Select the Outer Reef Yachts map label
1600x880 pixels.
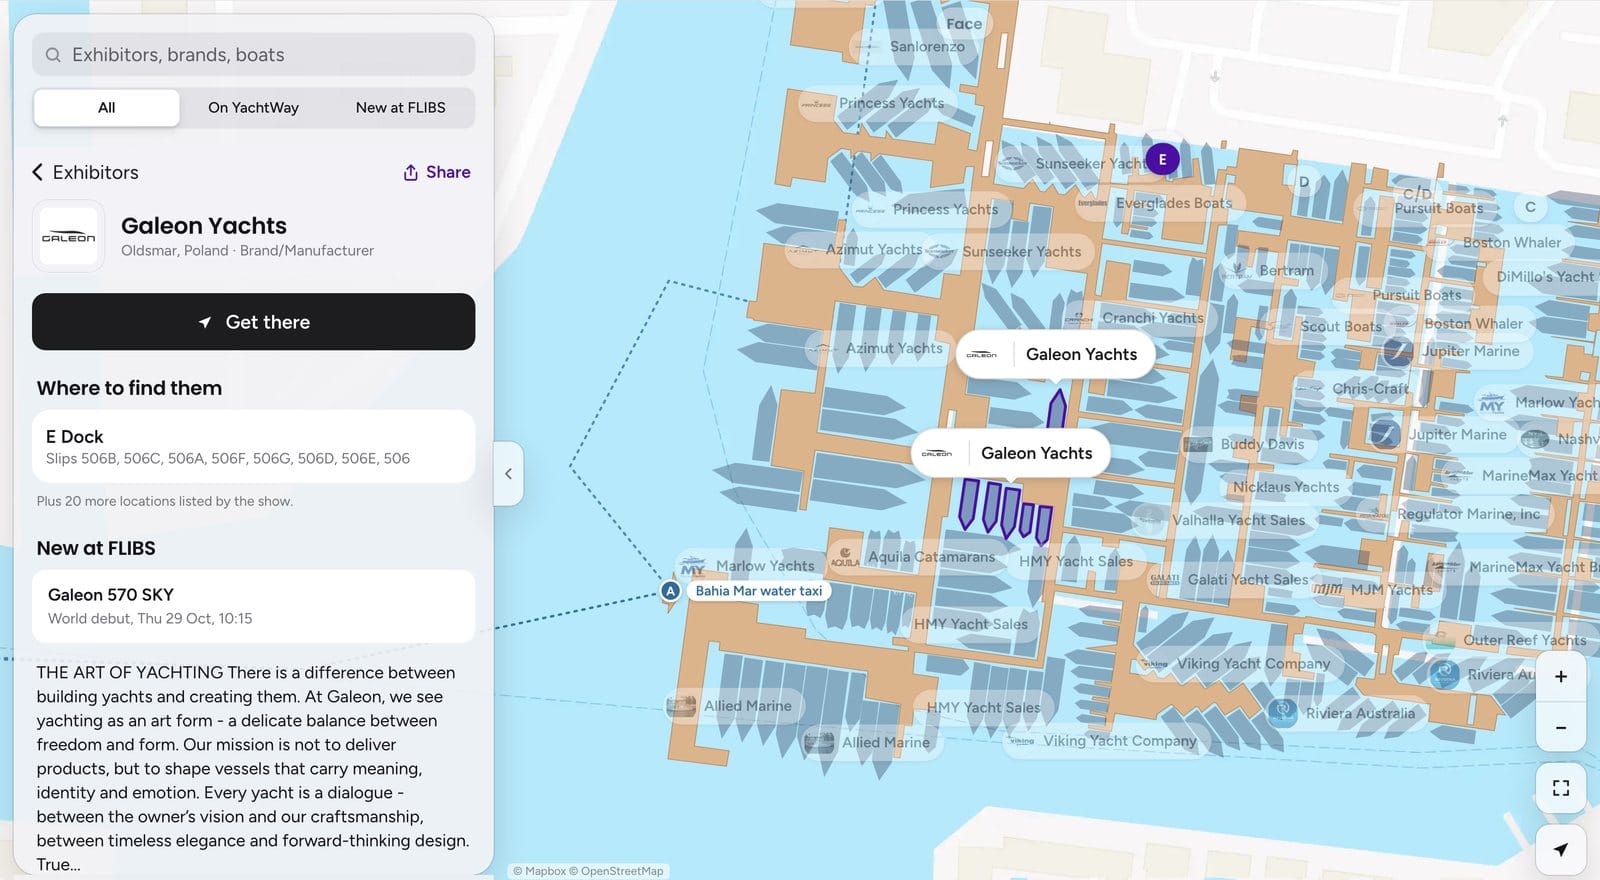pyautogui.click(x=1510, y=640)
